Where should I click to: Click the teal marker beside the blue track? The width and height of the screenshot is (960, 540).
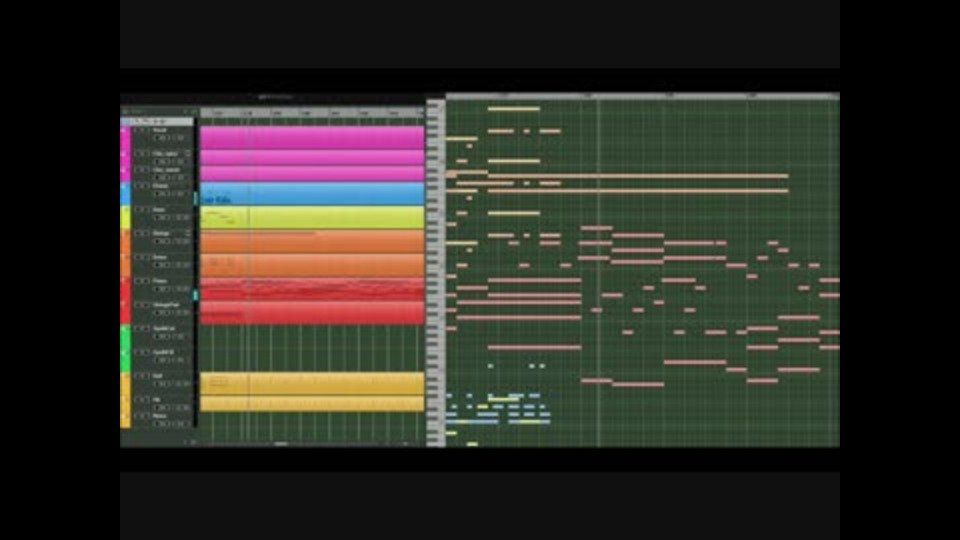[x=196, y=198]
